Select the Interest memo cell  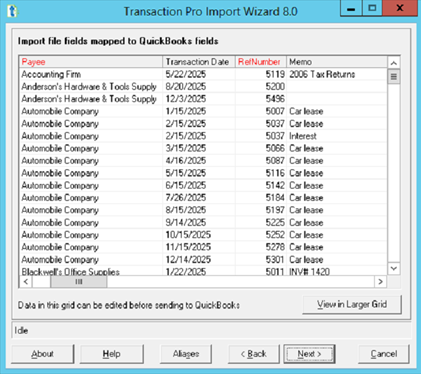click(337, 136)
